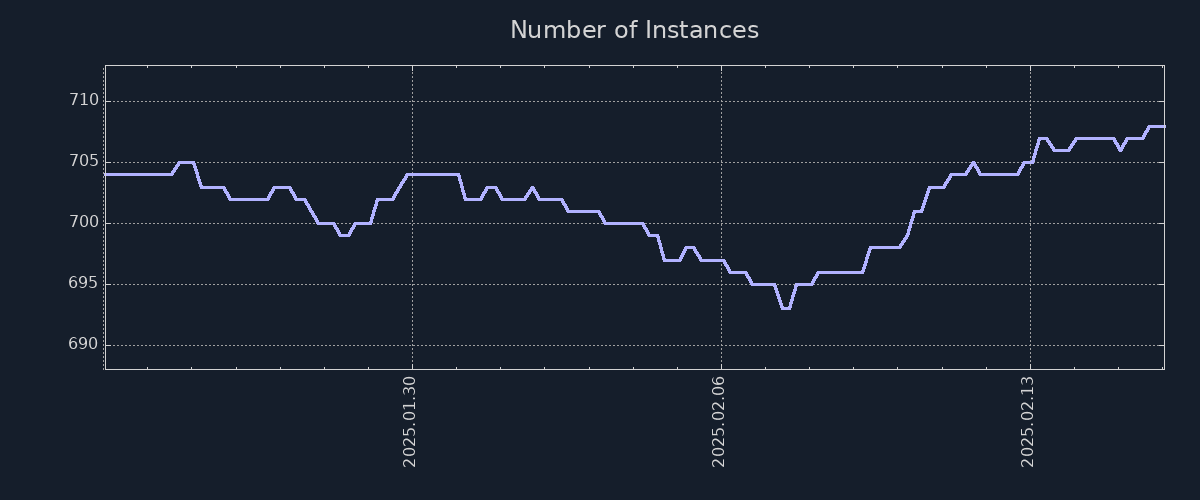Click the 699 dip before 2025.01.30
This screenshot has height=500, width=1200.
344,235
